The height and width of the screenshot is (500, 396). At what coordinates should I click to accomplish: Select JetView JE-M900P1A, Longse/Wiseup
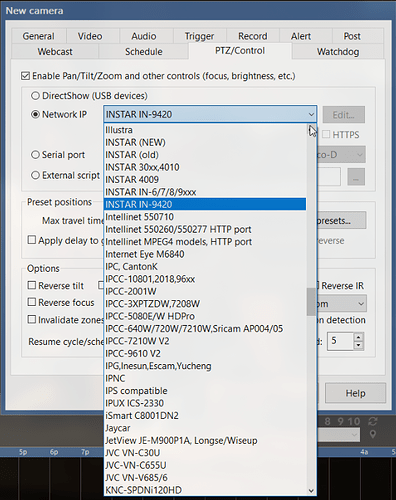(205, 441)
